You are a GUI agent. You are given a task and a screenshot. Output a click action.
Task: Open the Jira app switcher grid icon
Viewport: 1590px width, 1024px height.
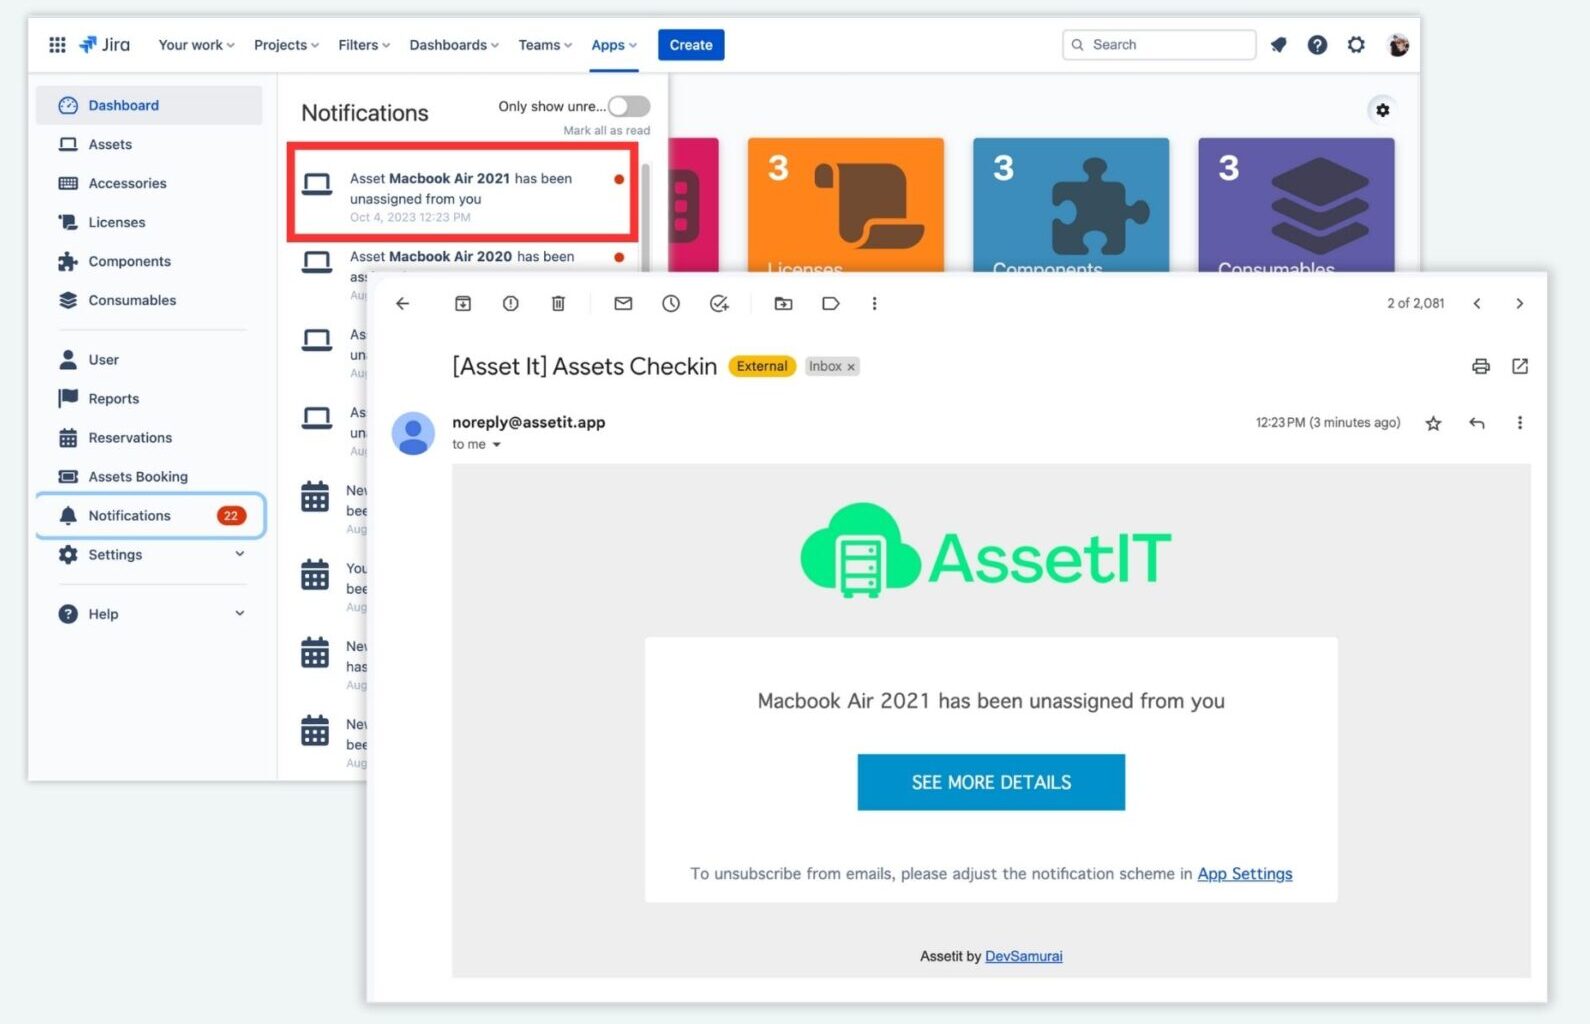tap(57, 44)
